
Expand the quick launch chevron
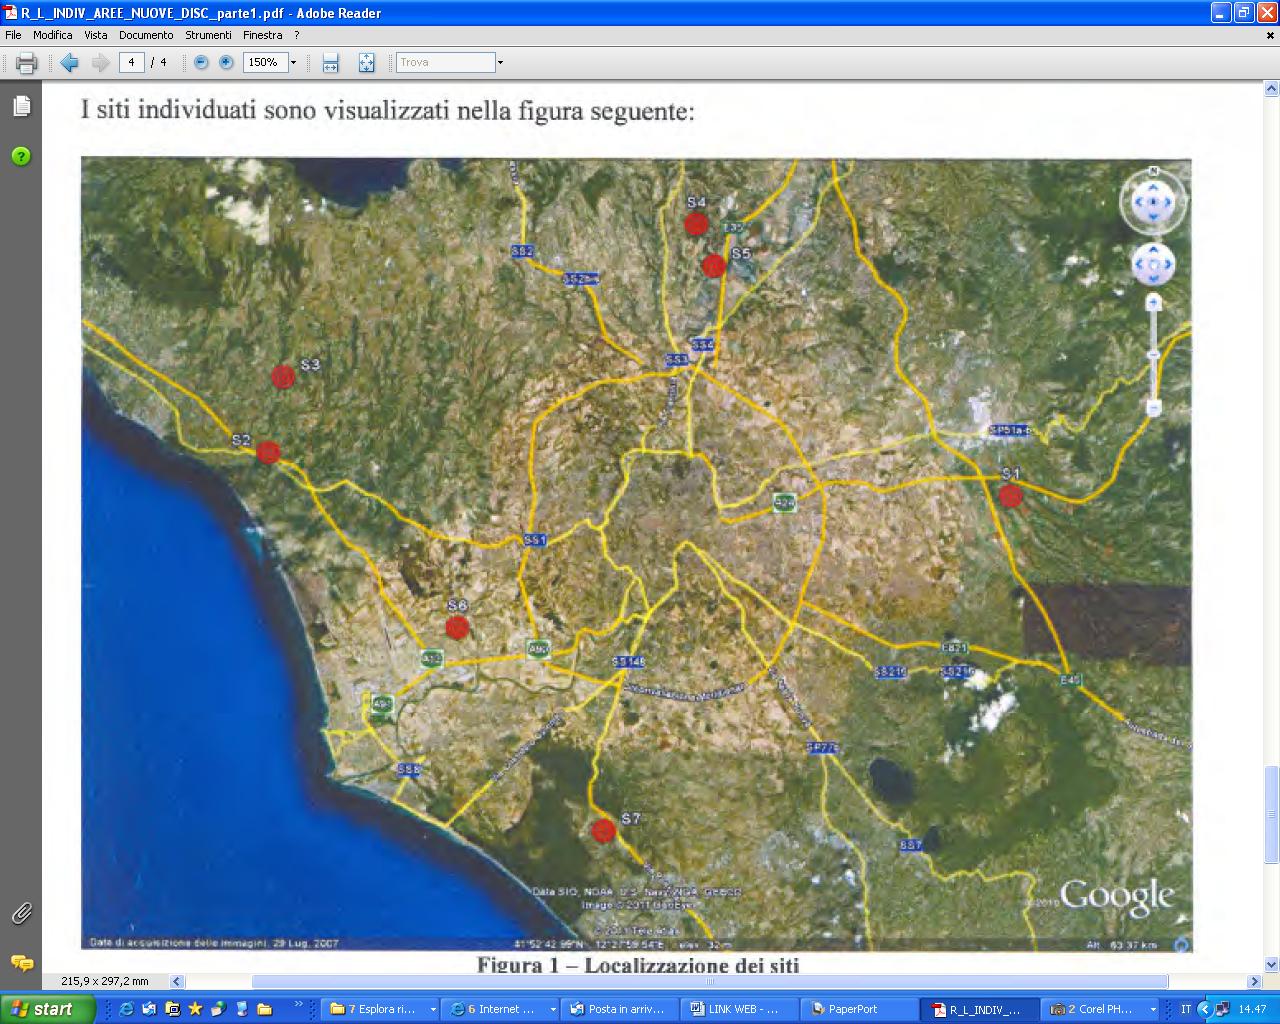[x=299, y=1004]
